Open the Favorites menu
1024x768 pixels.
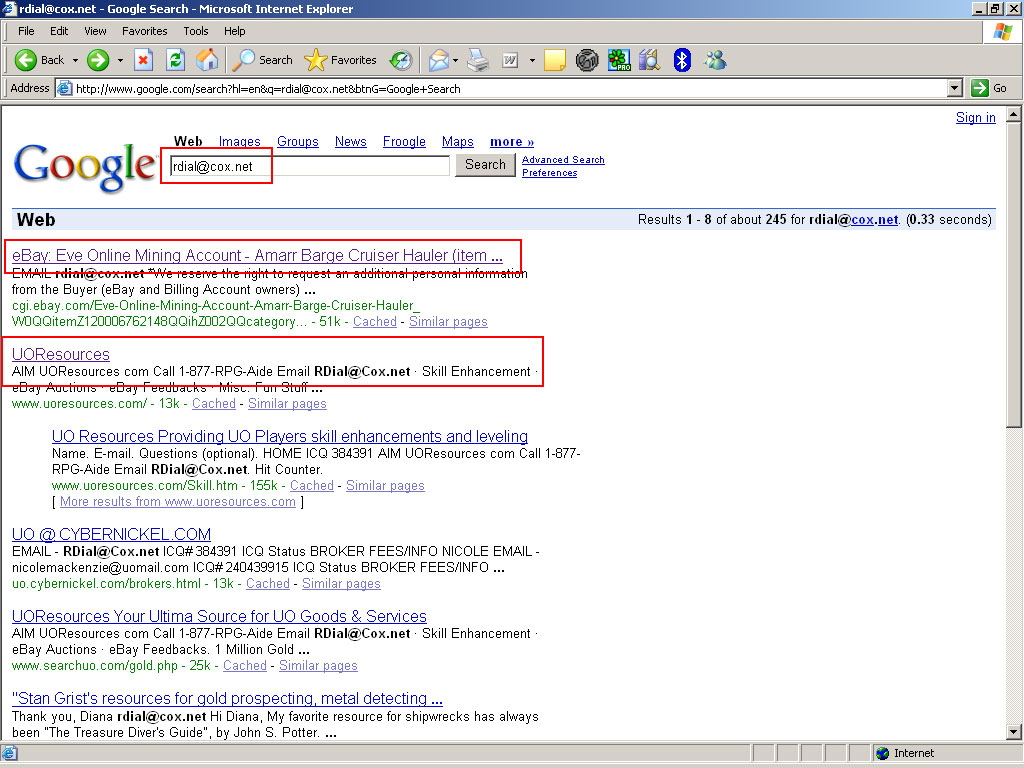(144, 31)
